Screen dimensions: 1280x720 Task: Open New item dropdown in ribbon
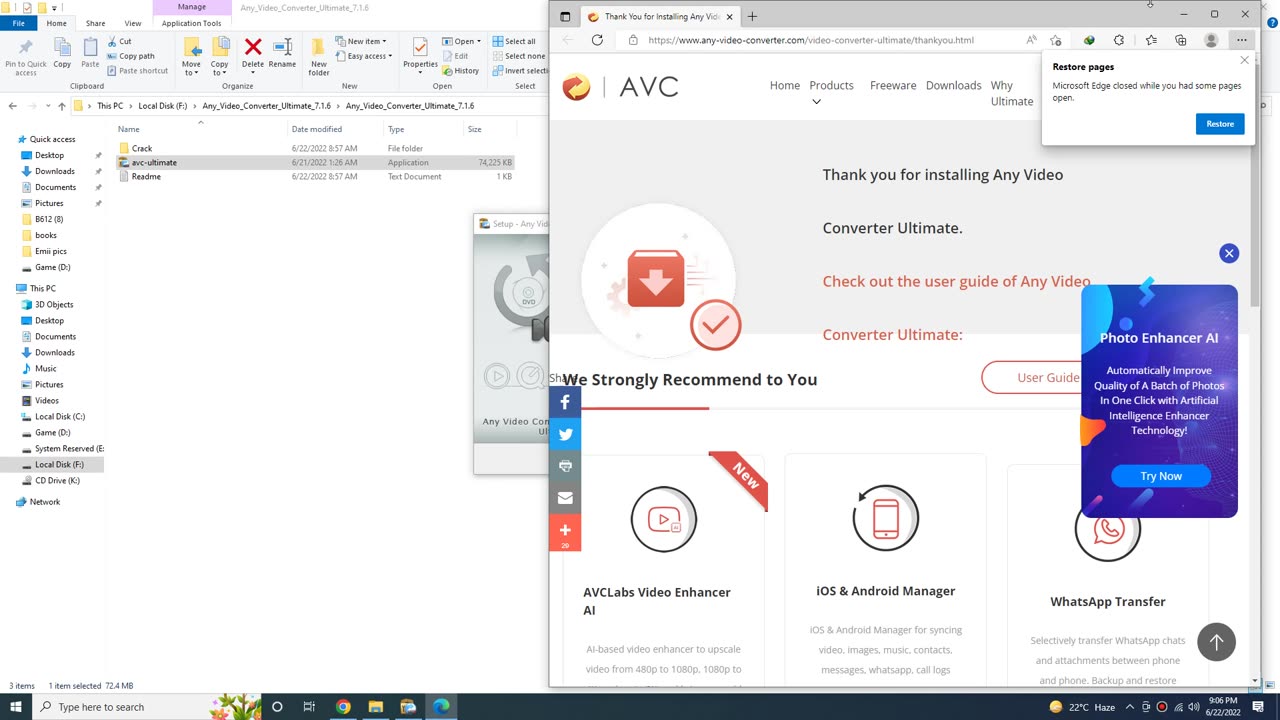[x=361, y=41]
